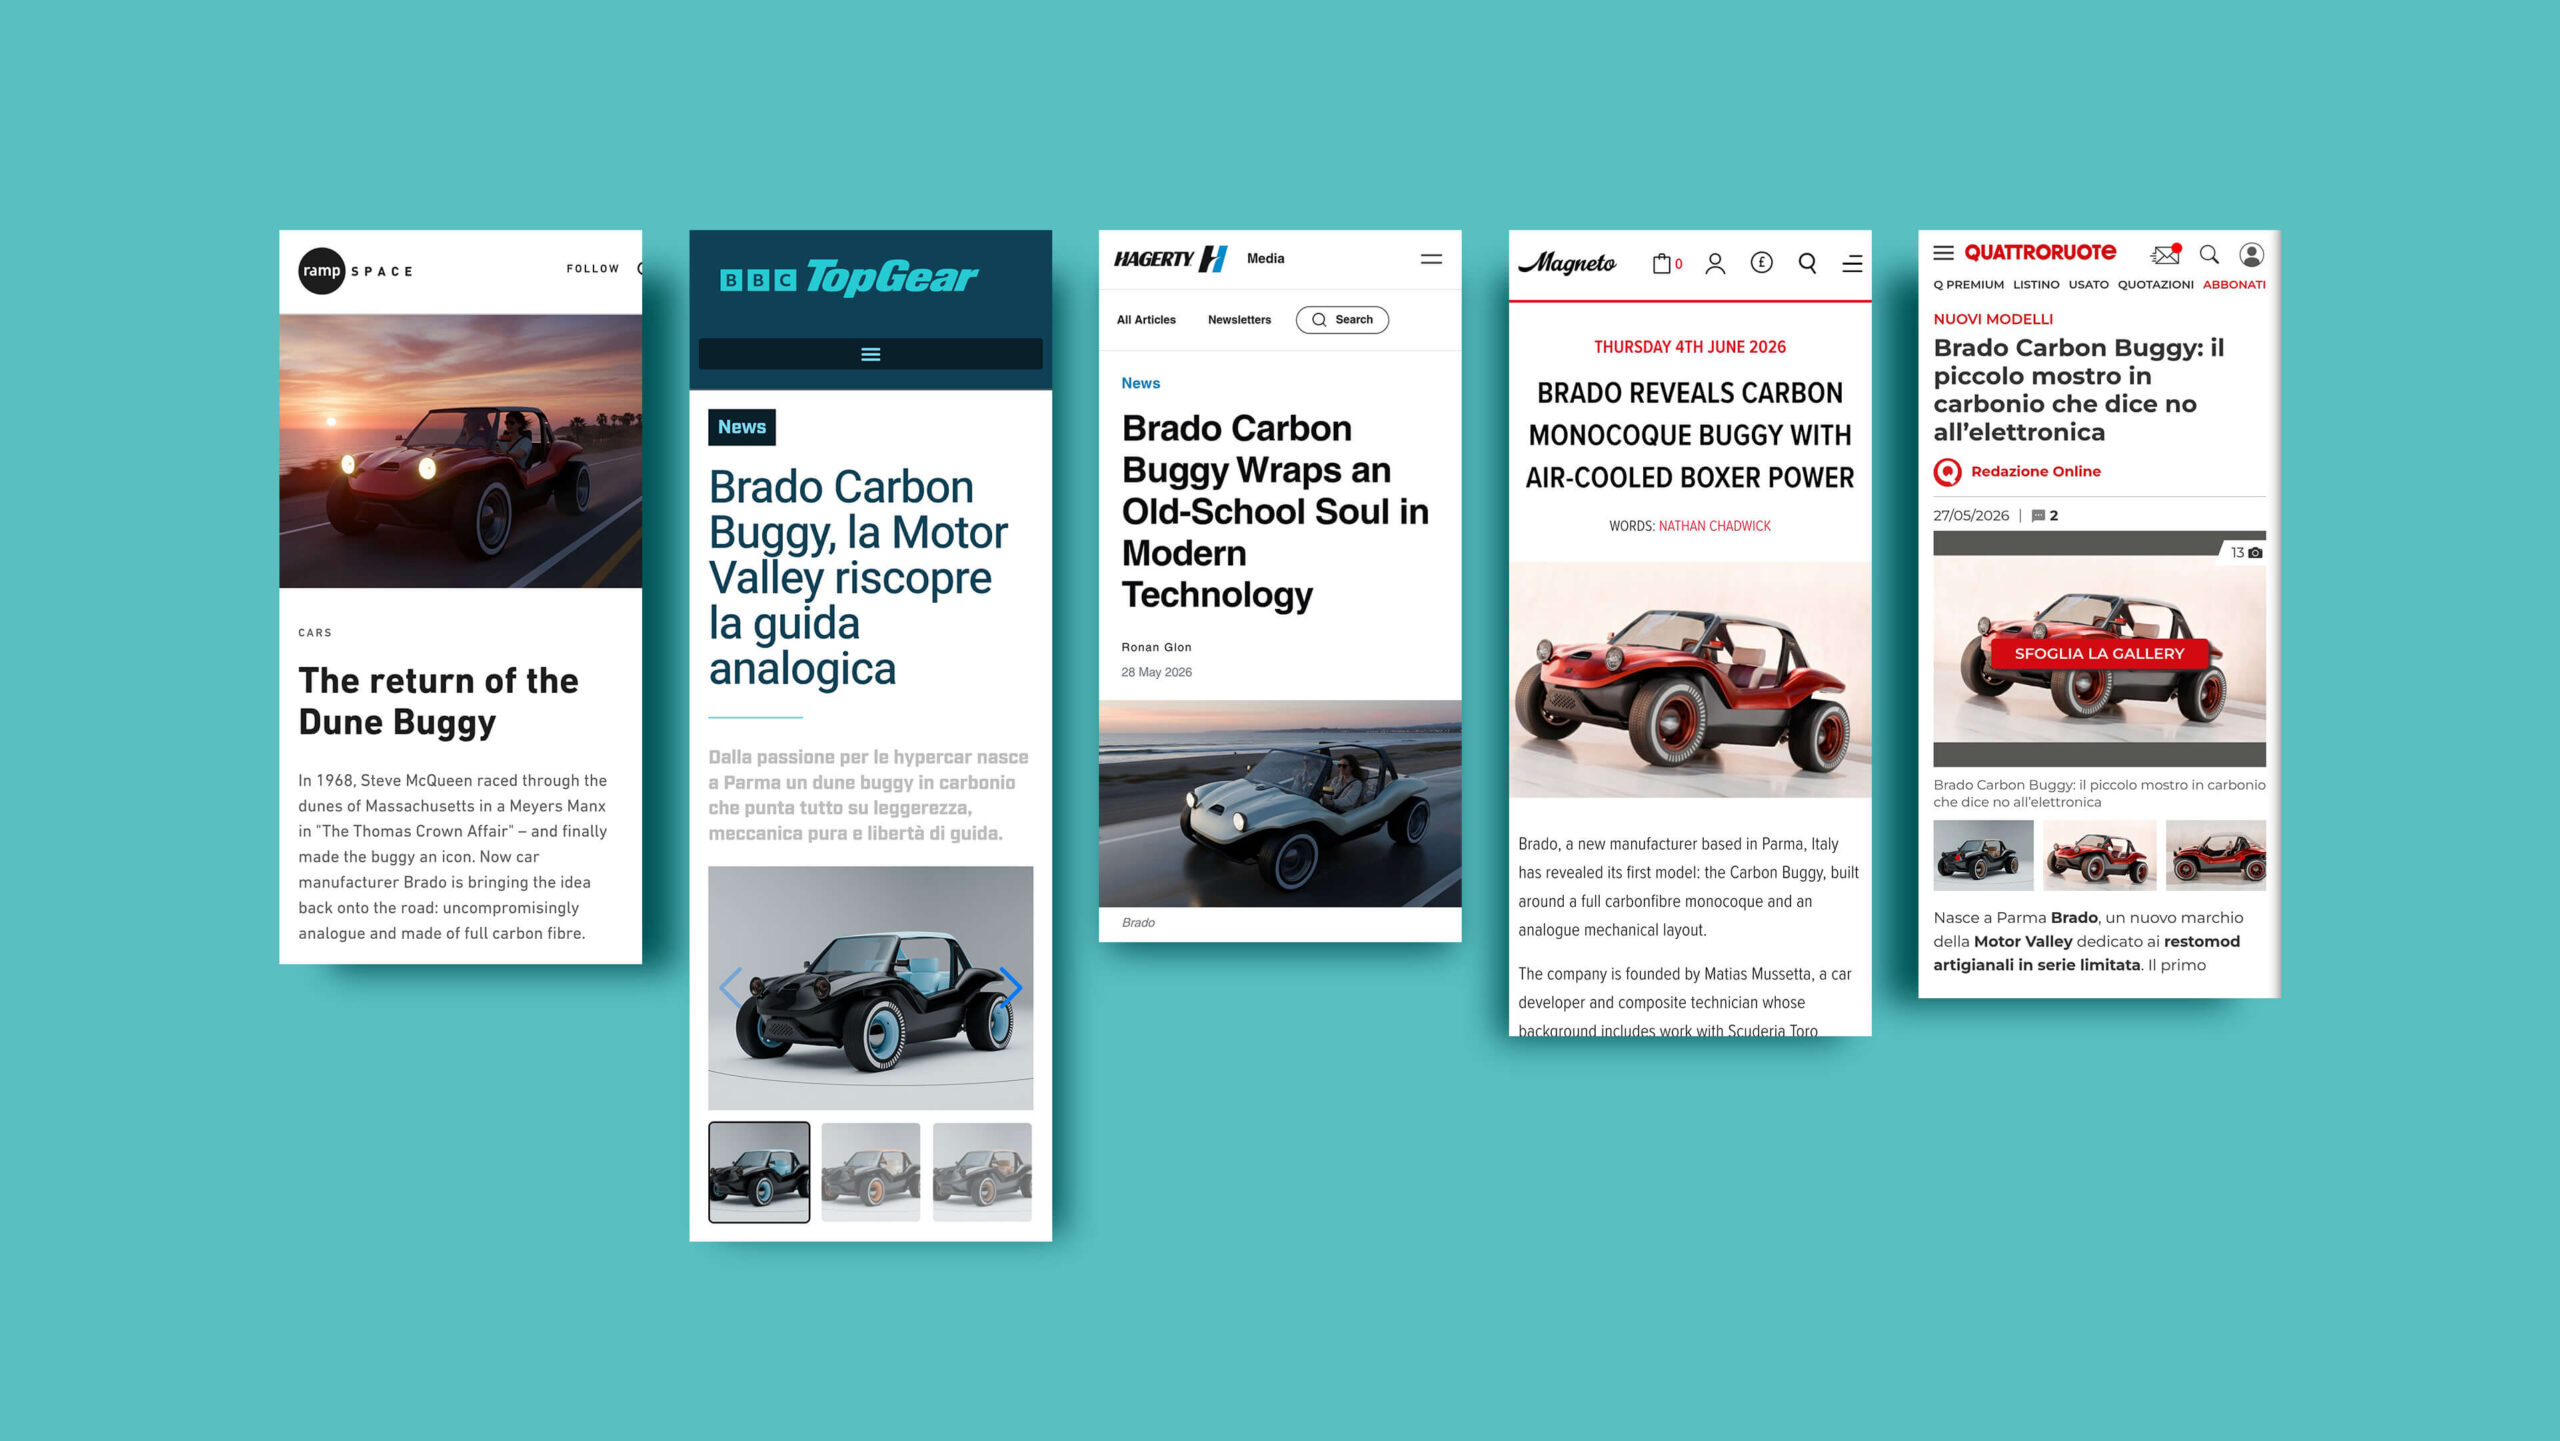Click the 'Brado Carbon Buggy Wraps an Old-School Soul' headline
Viewport: 2560px width, 1441px height.
[1275, 512]
